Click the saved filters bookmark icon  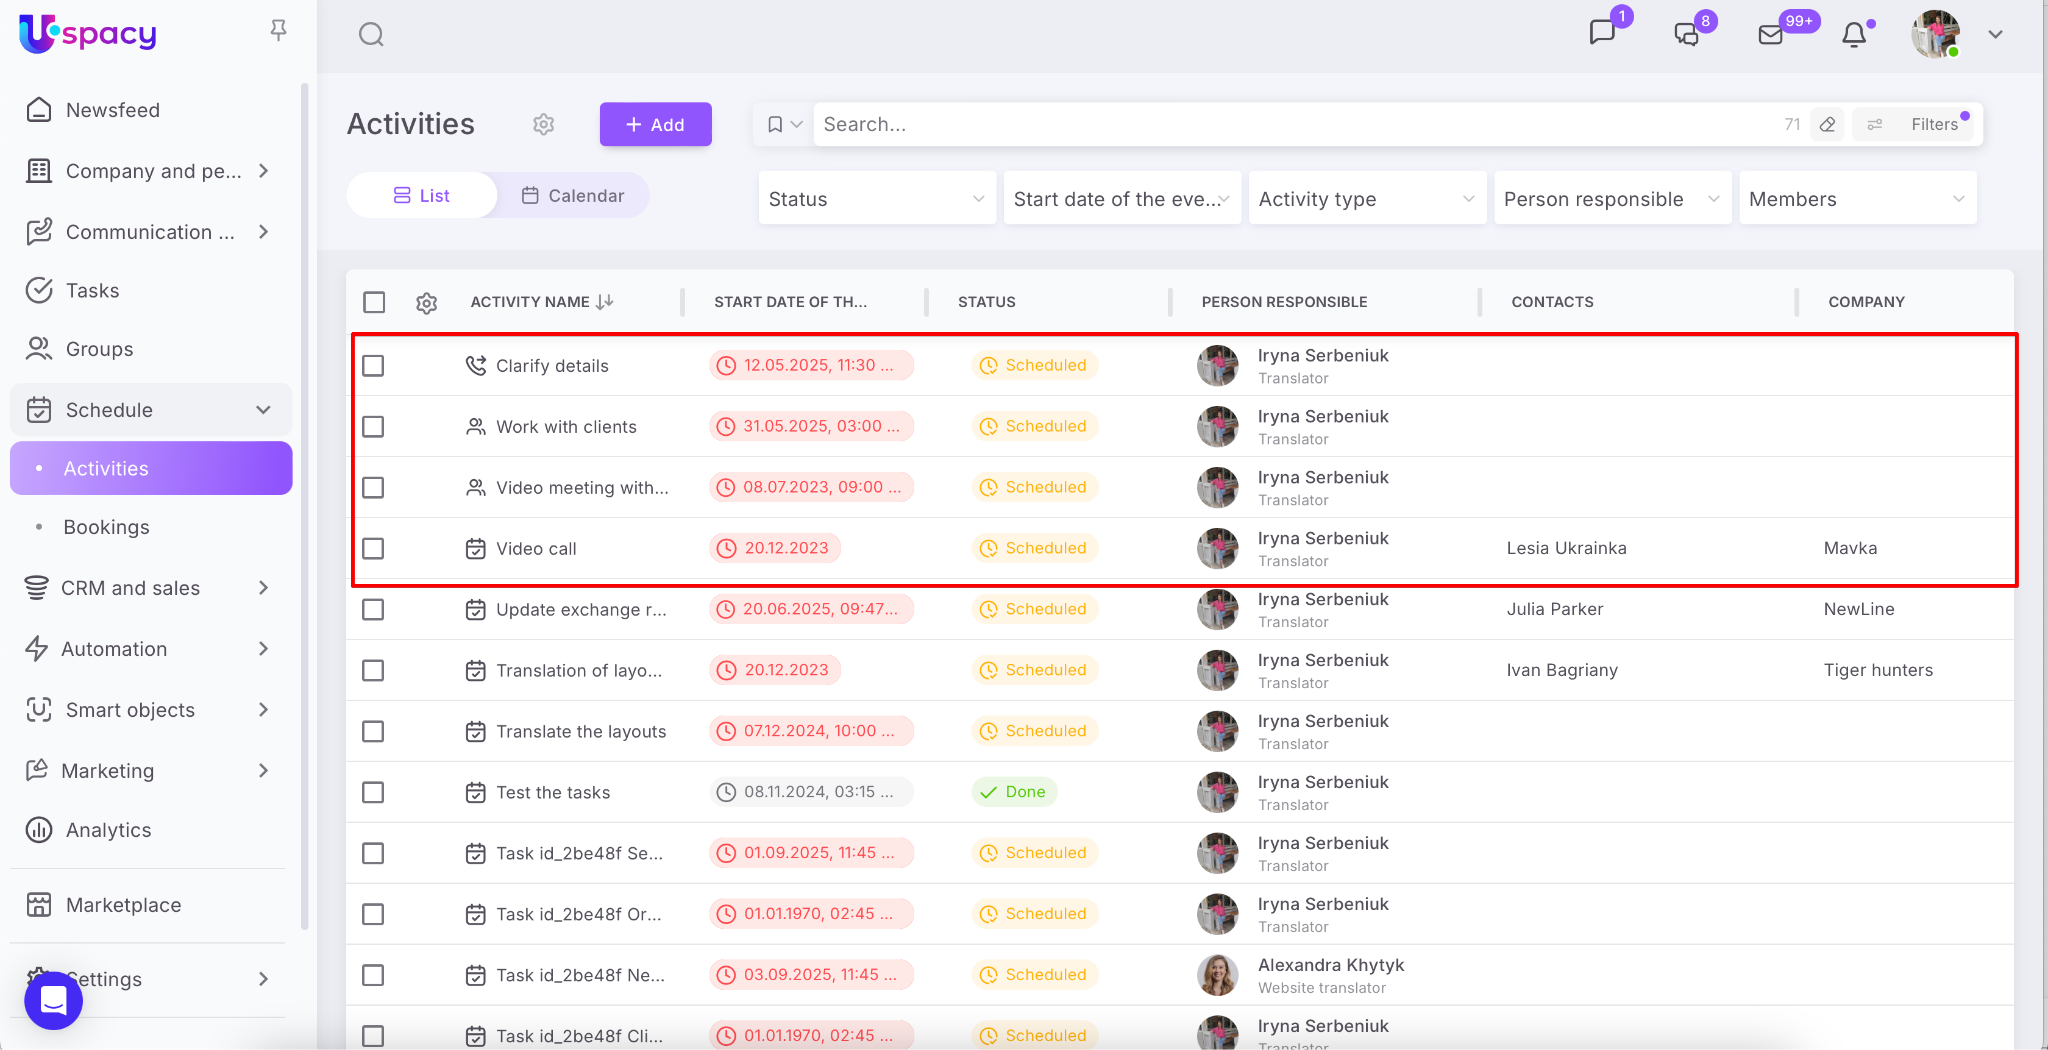775,124
